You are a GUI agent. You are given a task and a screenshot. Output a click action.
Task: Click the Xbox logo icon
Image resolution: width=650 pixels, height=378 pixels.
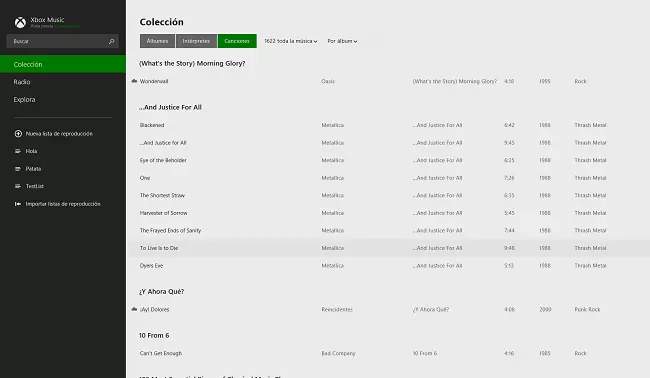[x=20, y=22]
